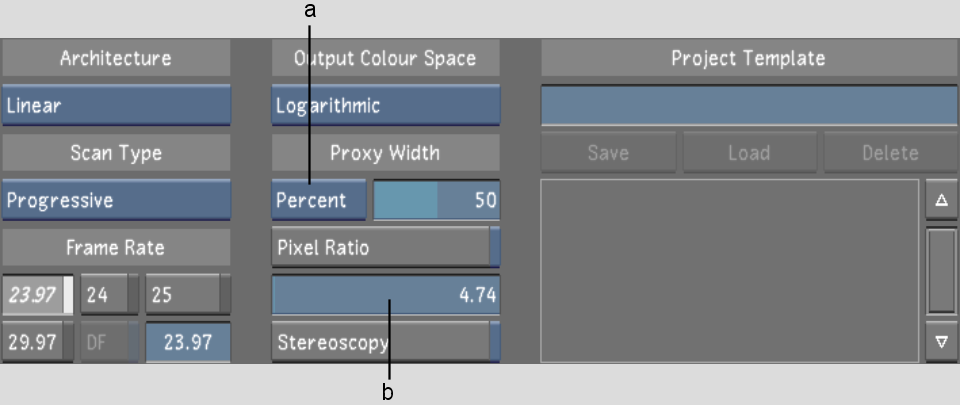The image size is (960, 405).
Task: Click the Project Template name field
Action: click(749, 105)
